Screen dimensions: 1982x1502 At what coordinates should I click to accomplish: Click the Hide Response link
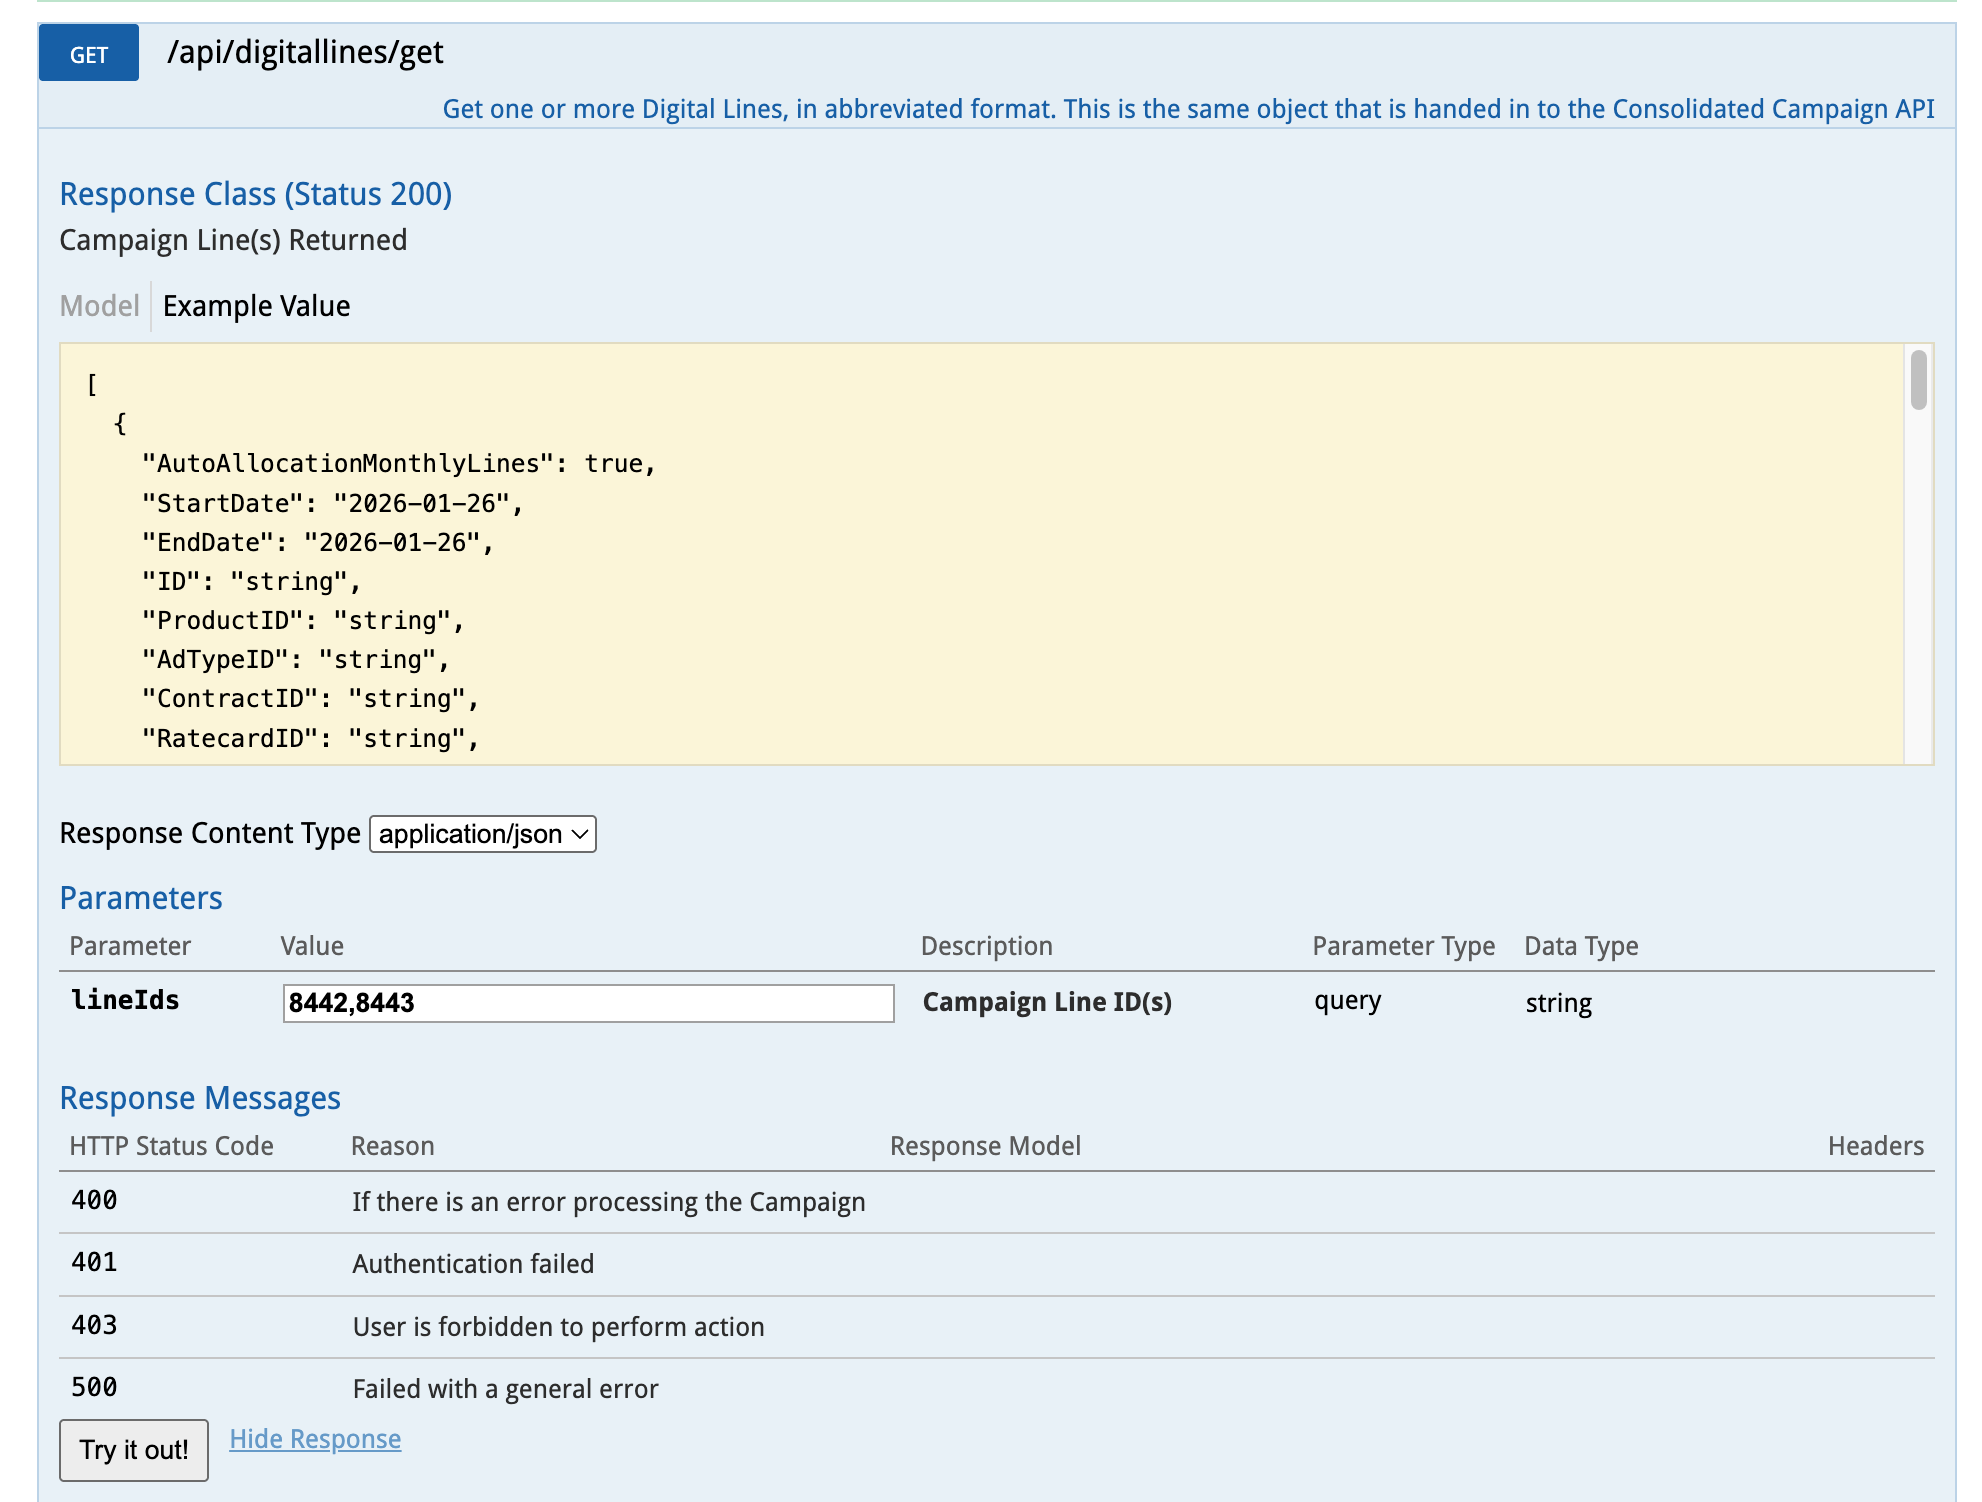click(315, 1439)
